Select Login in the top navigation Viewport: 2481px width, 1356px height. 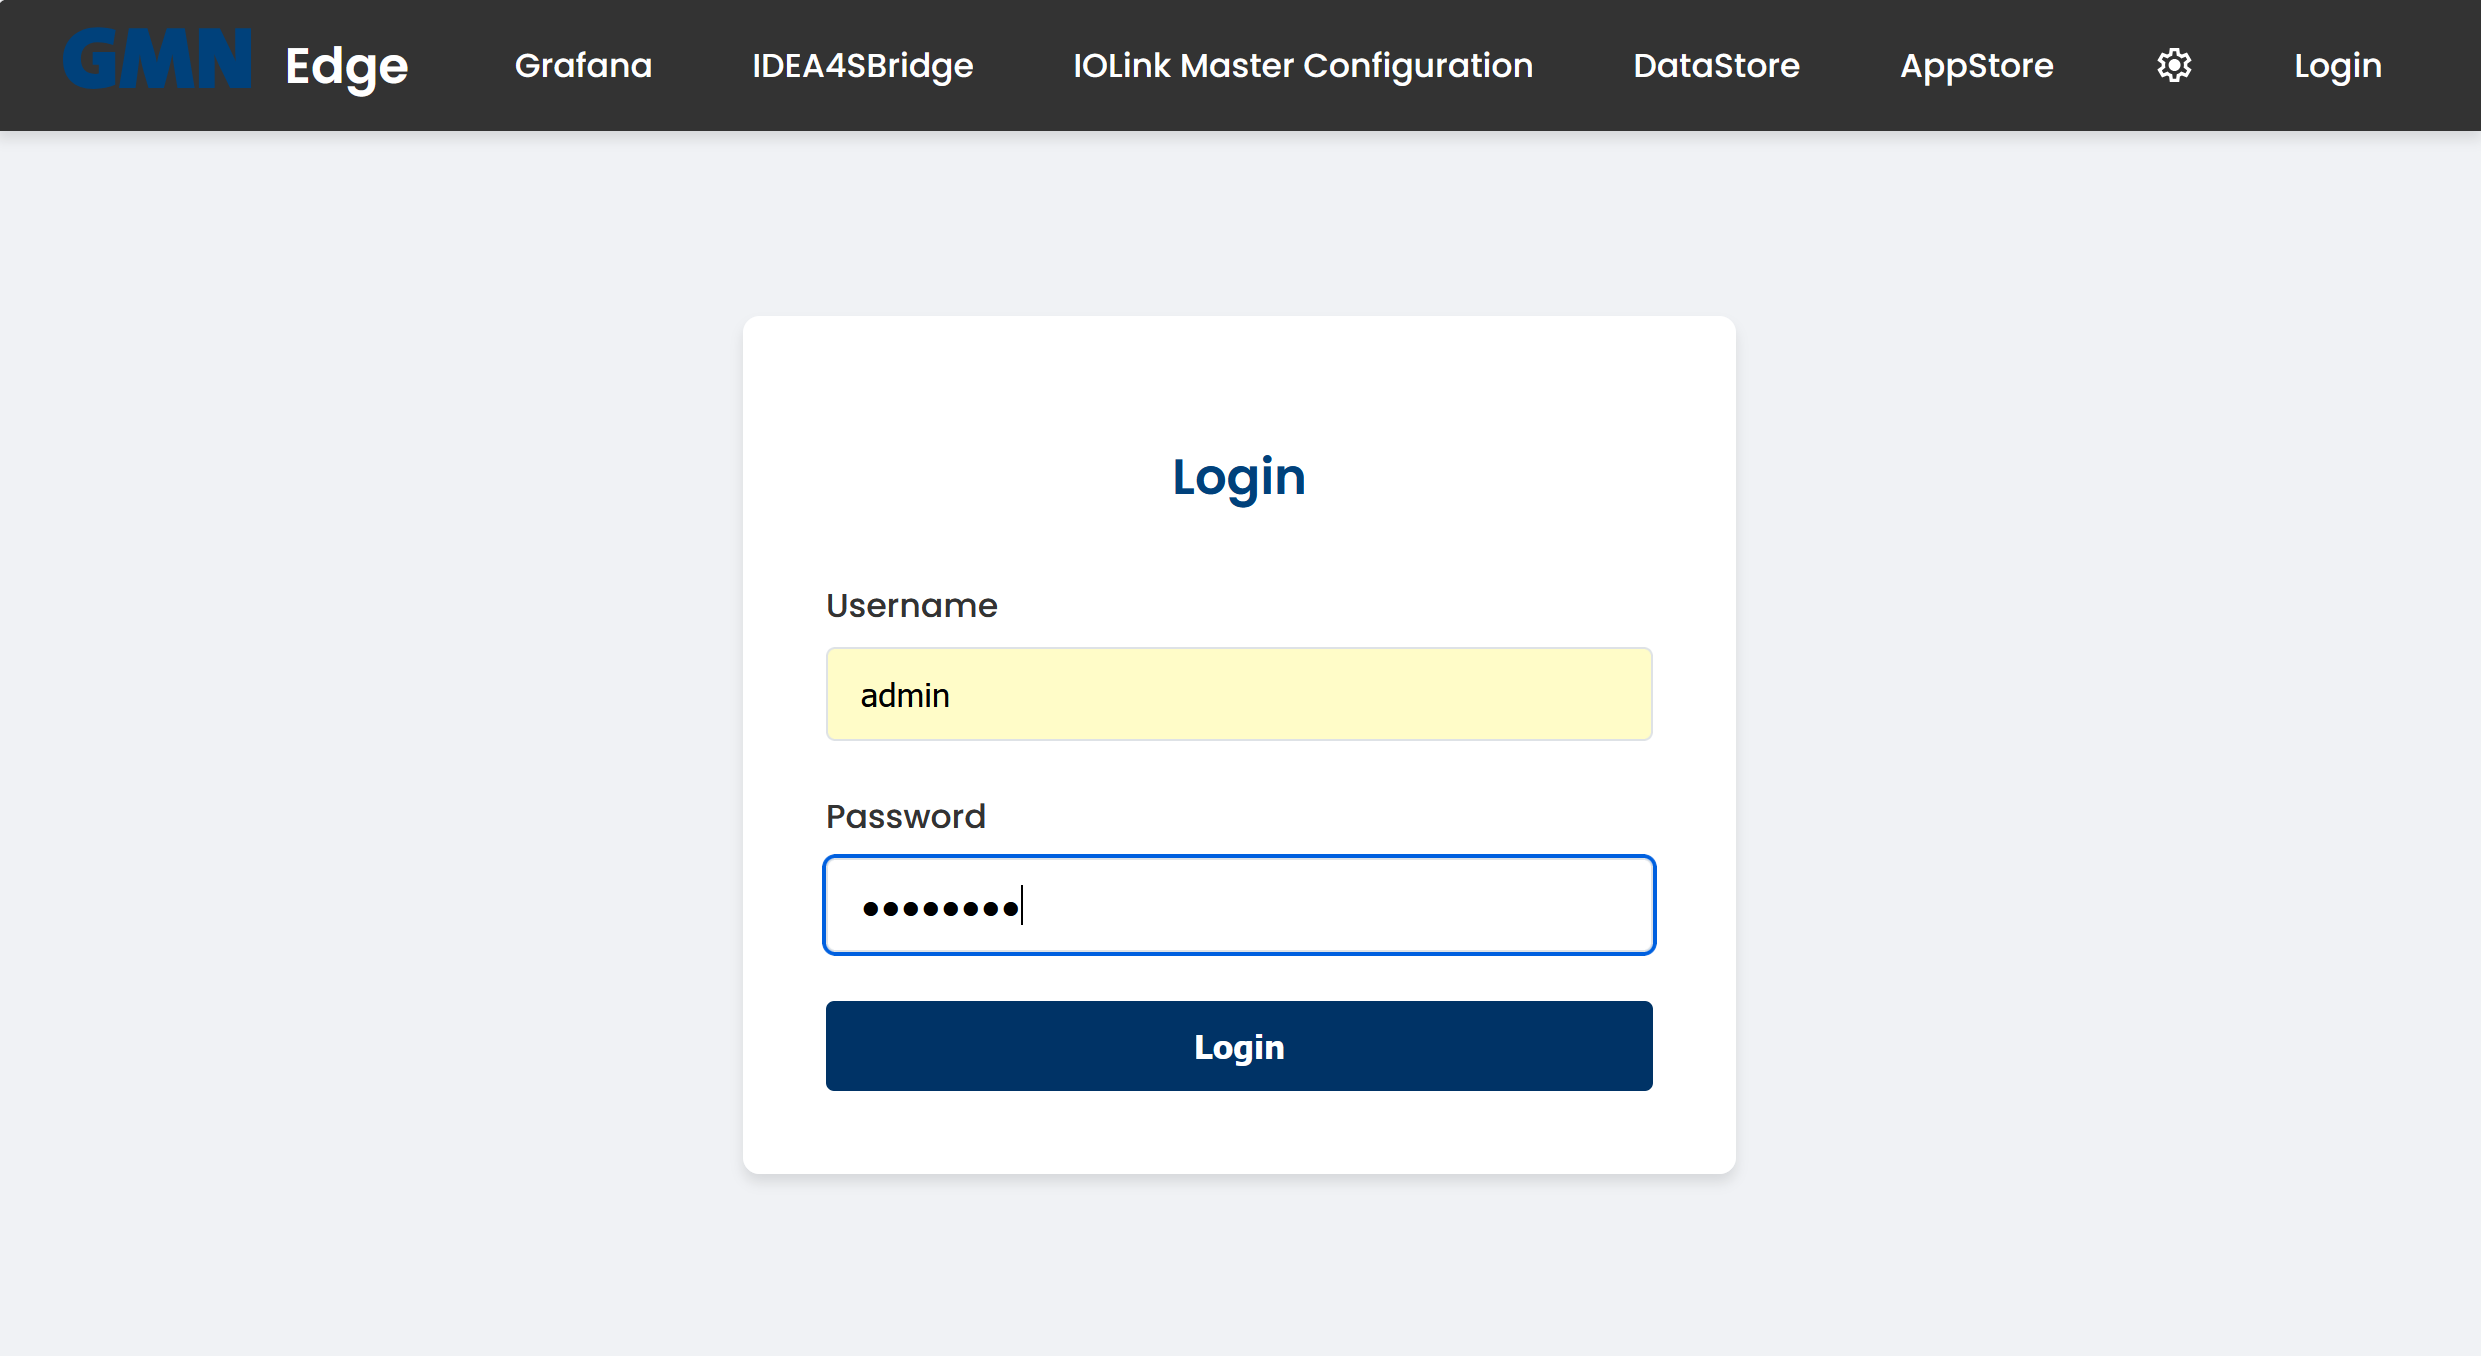coord(2337,65)
